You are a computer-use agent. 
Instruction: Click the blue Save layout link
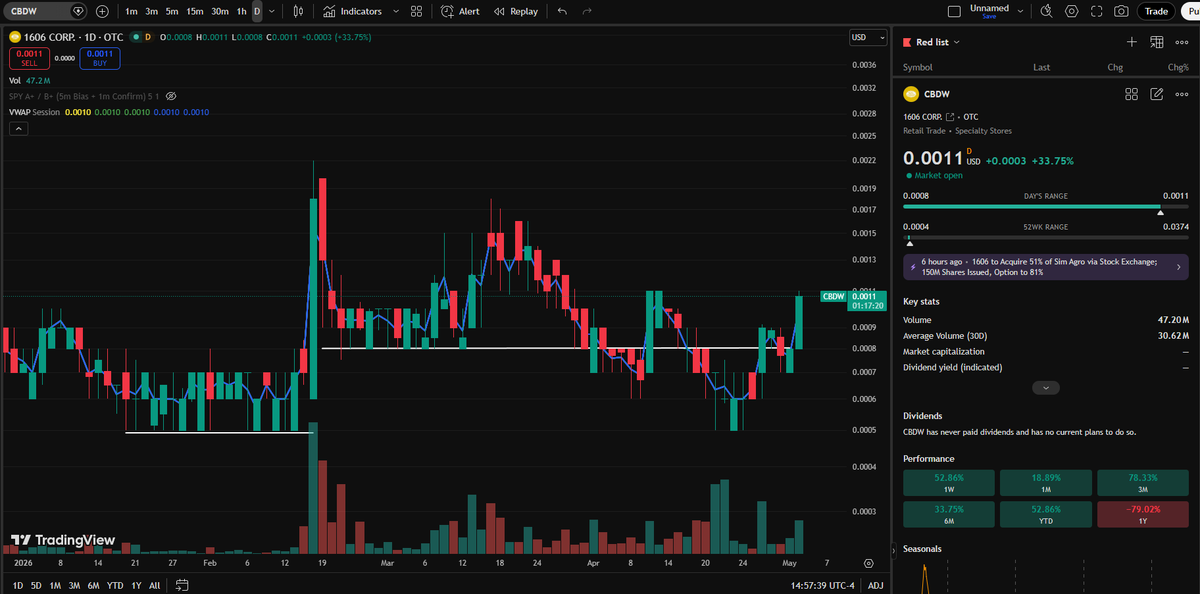pos(989,17)
